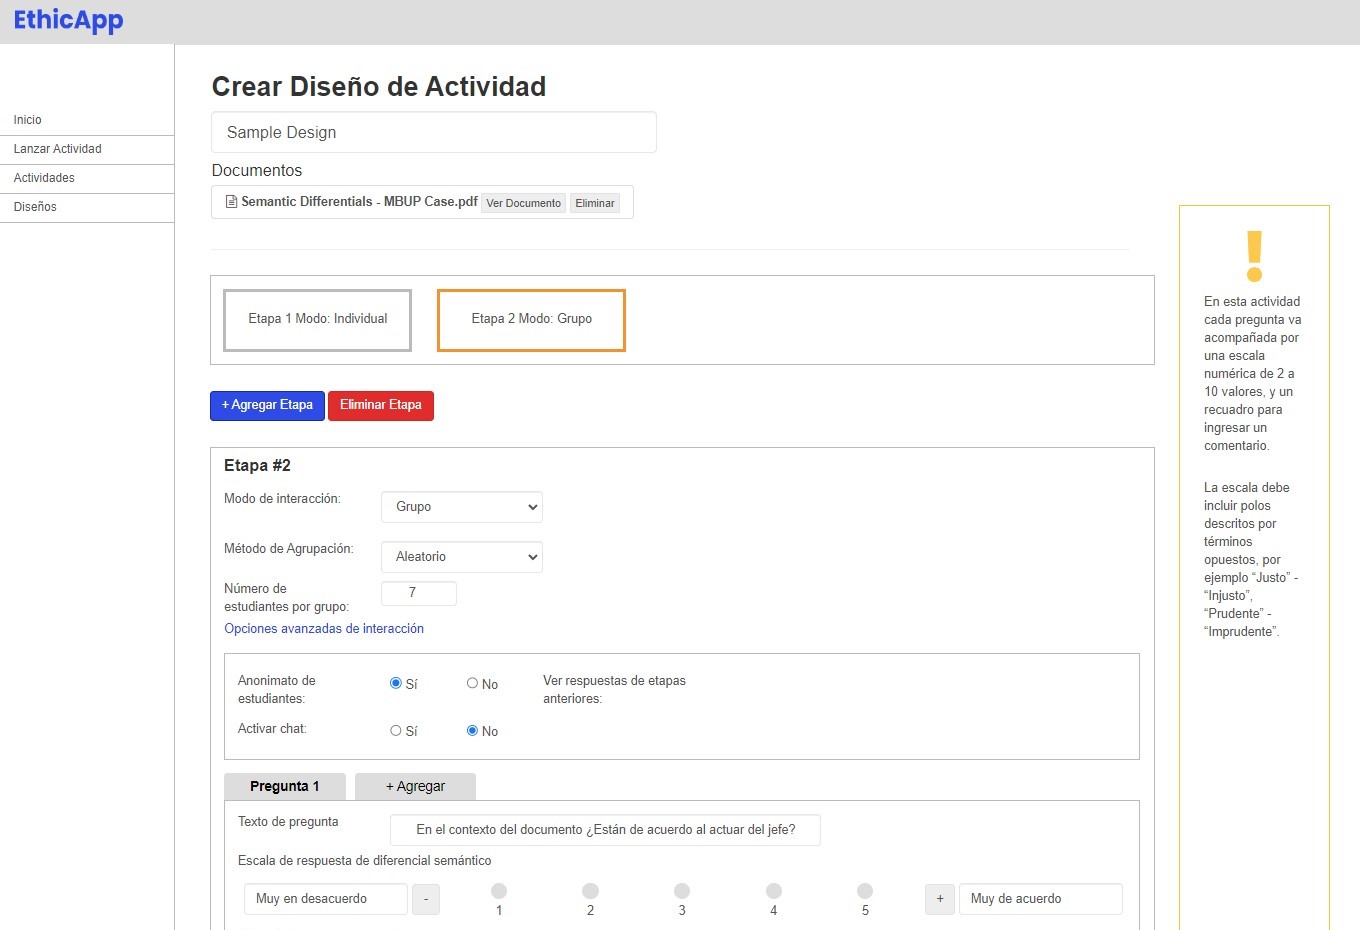Open Actividades in sidebar
This screenshot has width=1360, height=930.
pyautogui.click(x=87, y=178)
